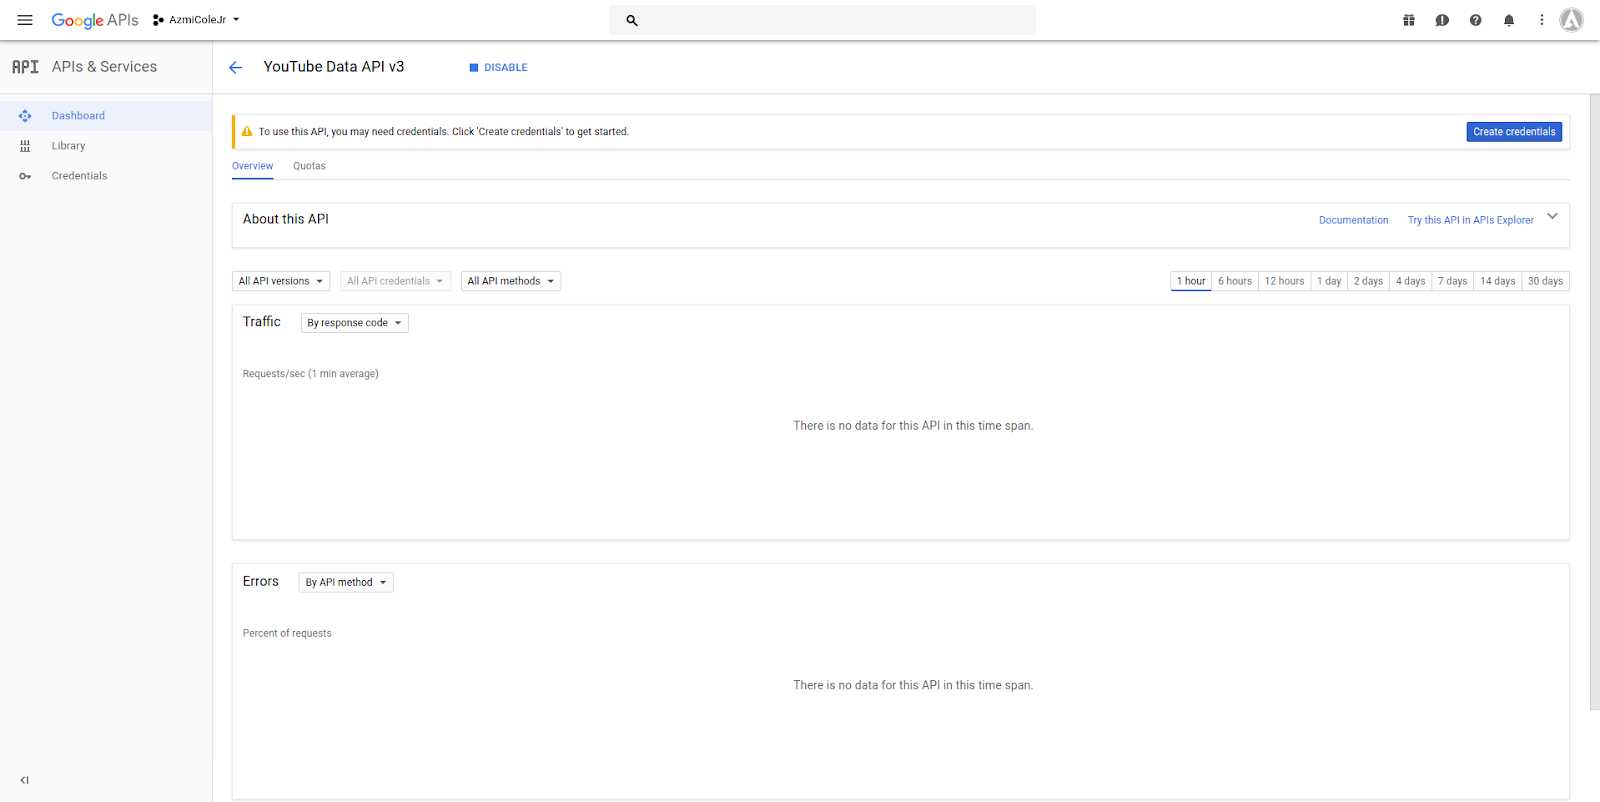Open Errors By API method dropdown
This screenshot has height=802, width=1600.
tap(346, 582)
